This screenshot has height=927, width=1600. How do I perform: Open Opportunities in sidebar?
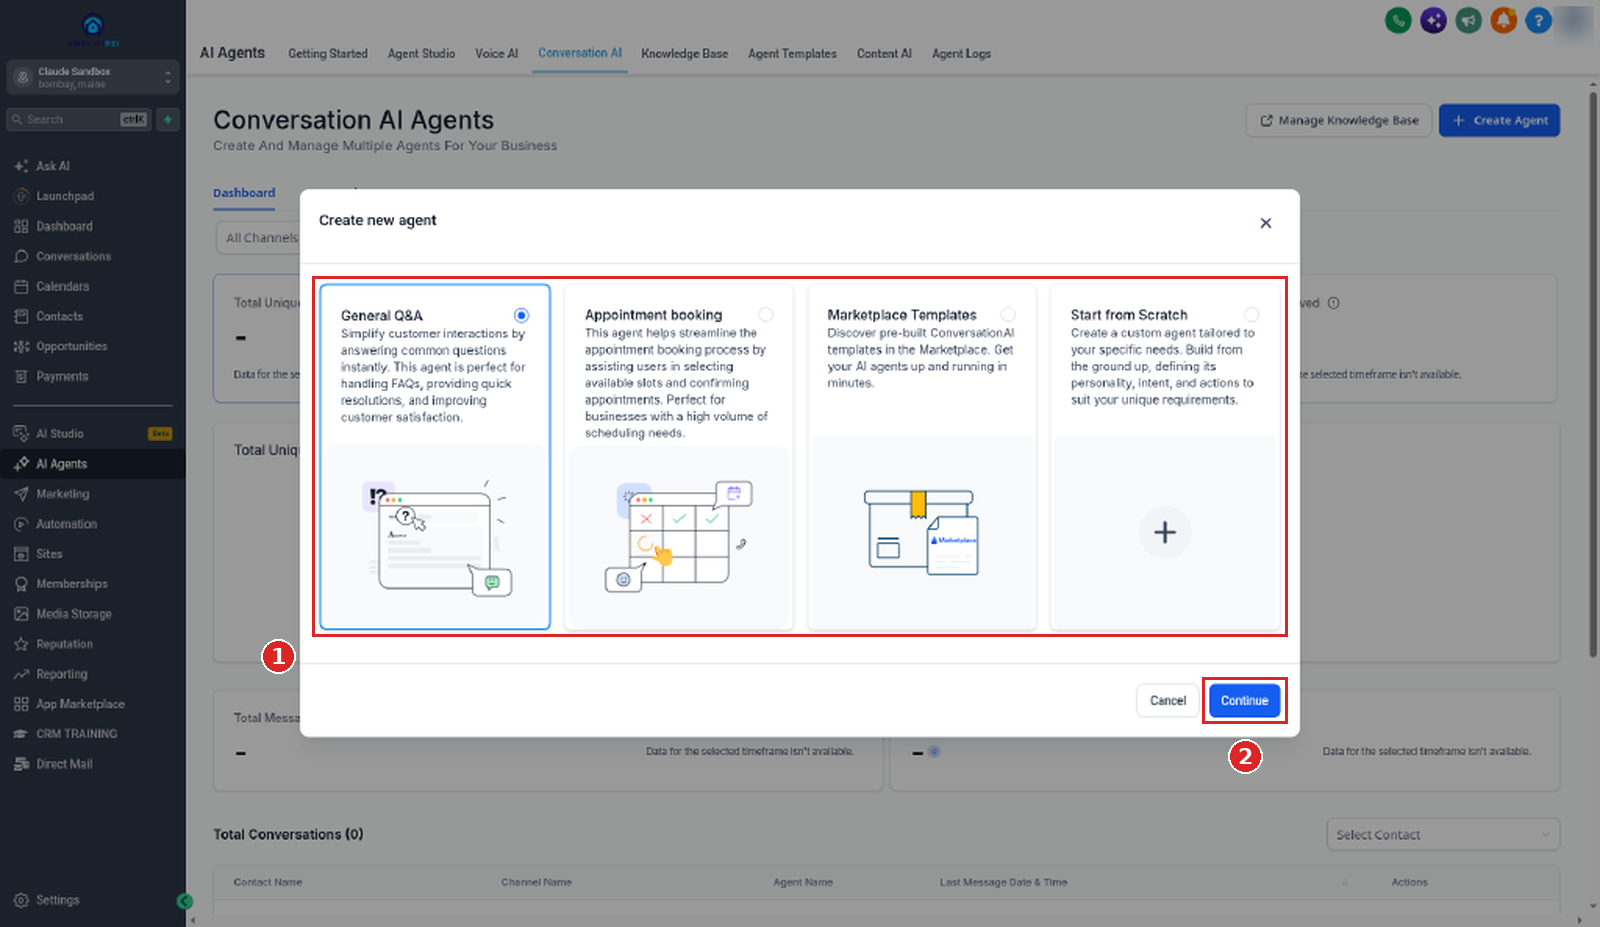71,347
